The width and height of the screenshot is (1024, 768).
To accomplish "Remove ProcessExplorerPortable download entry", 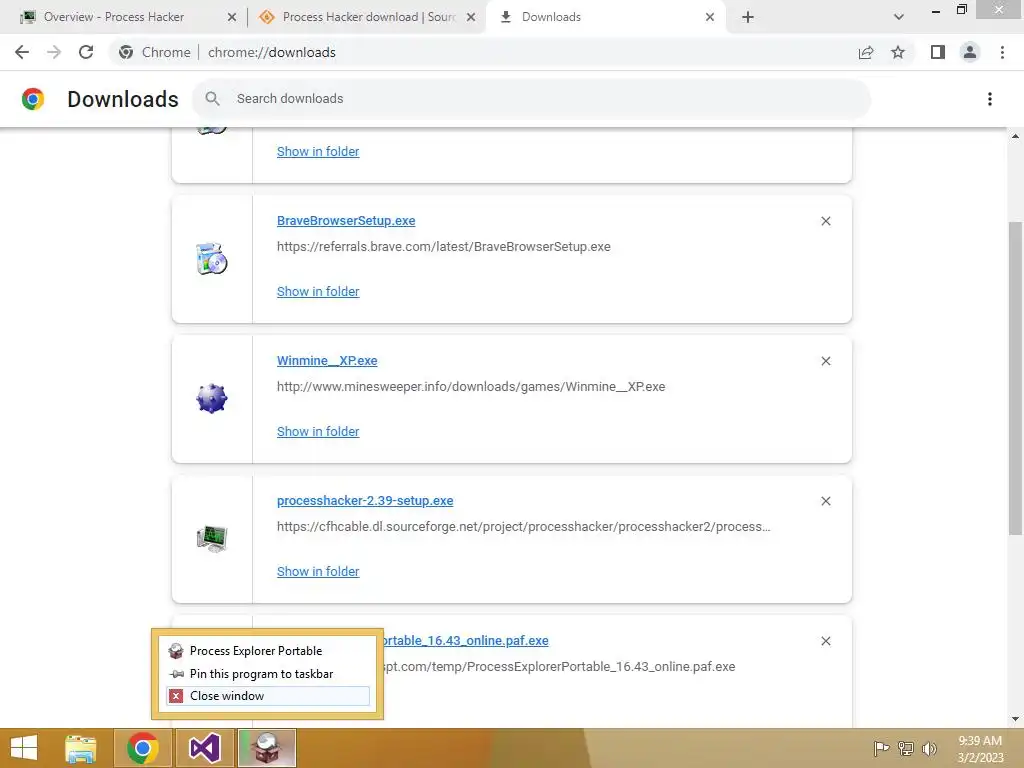I will [x=826, y=641].
